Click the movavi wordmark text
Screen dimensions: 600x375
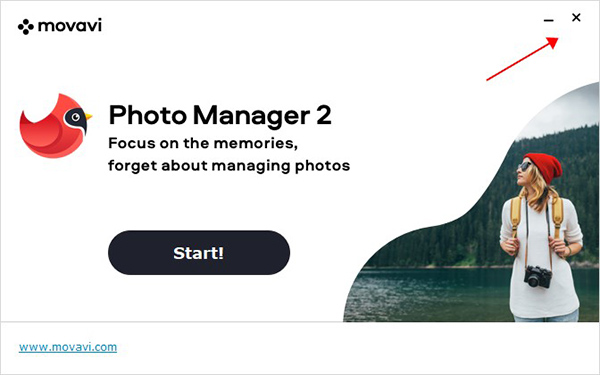[70, 26]
